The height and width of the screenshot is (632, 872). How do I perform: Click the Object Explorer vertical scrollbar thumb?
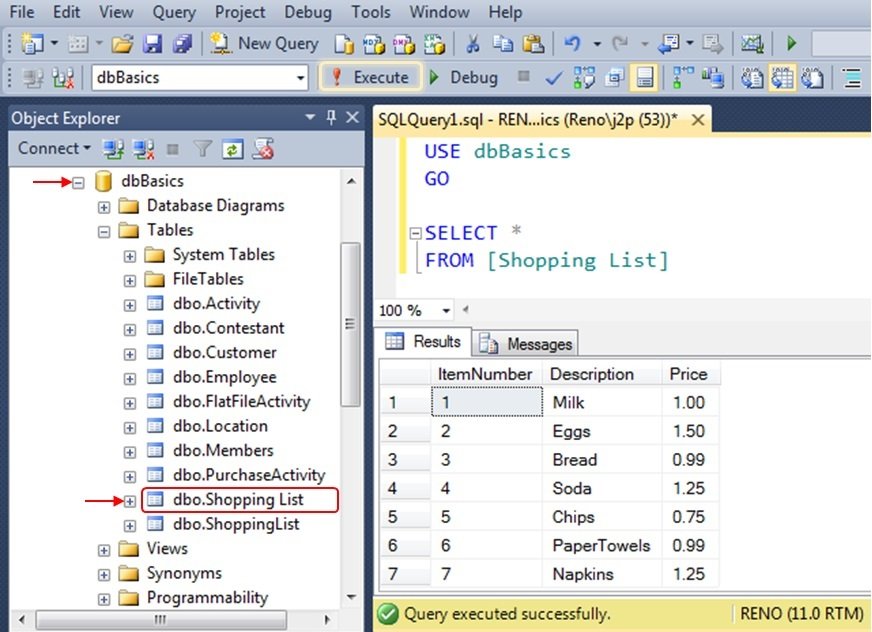coord(350,325)
